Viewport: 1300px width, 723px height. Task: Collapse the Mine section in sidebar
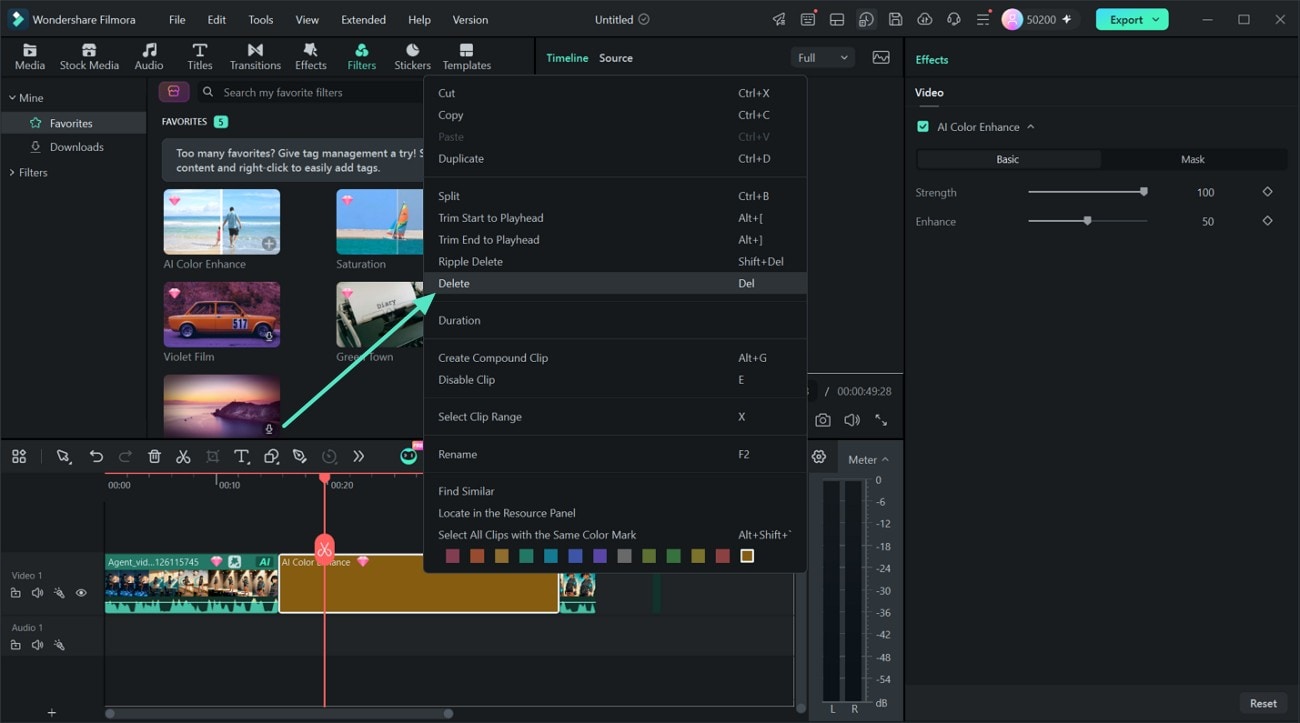click(13, 98)
